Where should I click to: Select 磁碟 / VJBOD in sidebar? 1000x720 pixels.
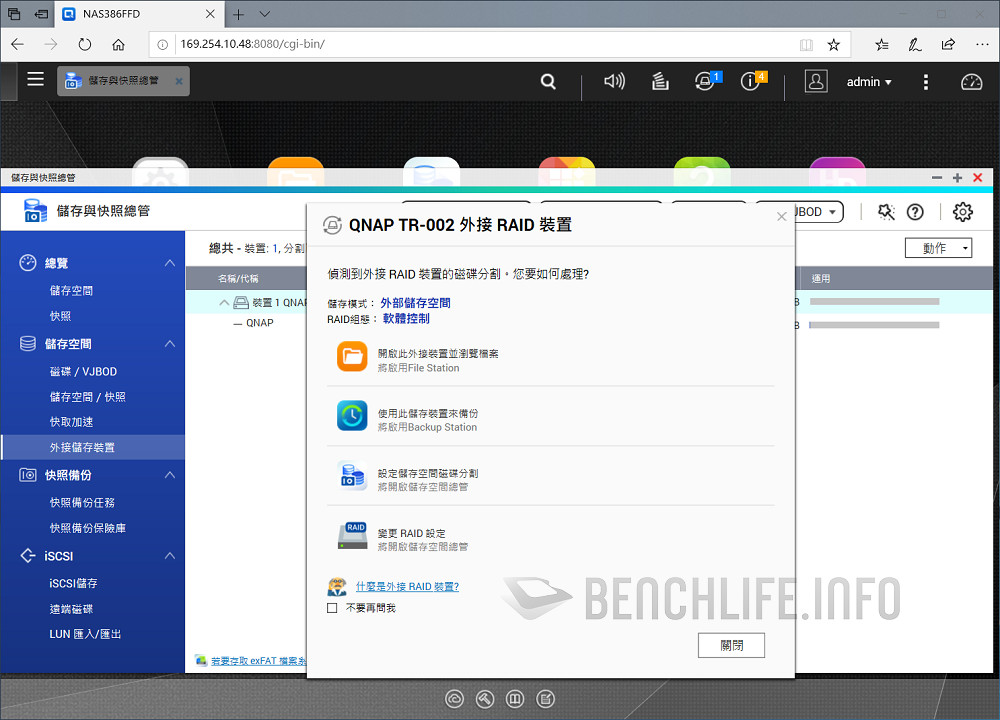pos(84,371)
